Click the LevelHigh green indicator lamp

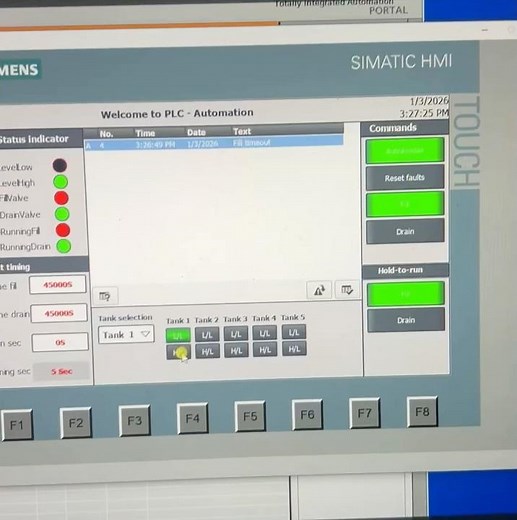click(x=61, y=182)
